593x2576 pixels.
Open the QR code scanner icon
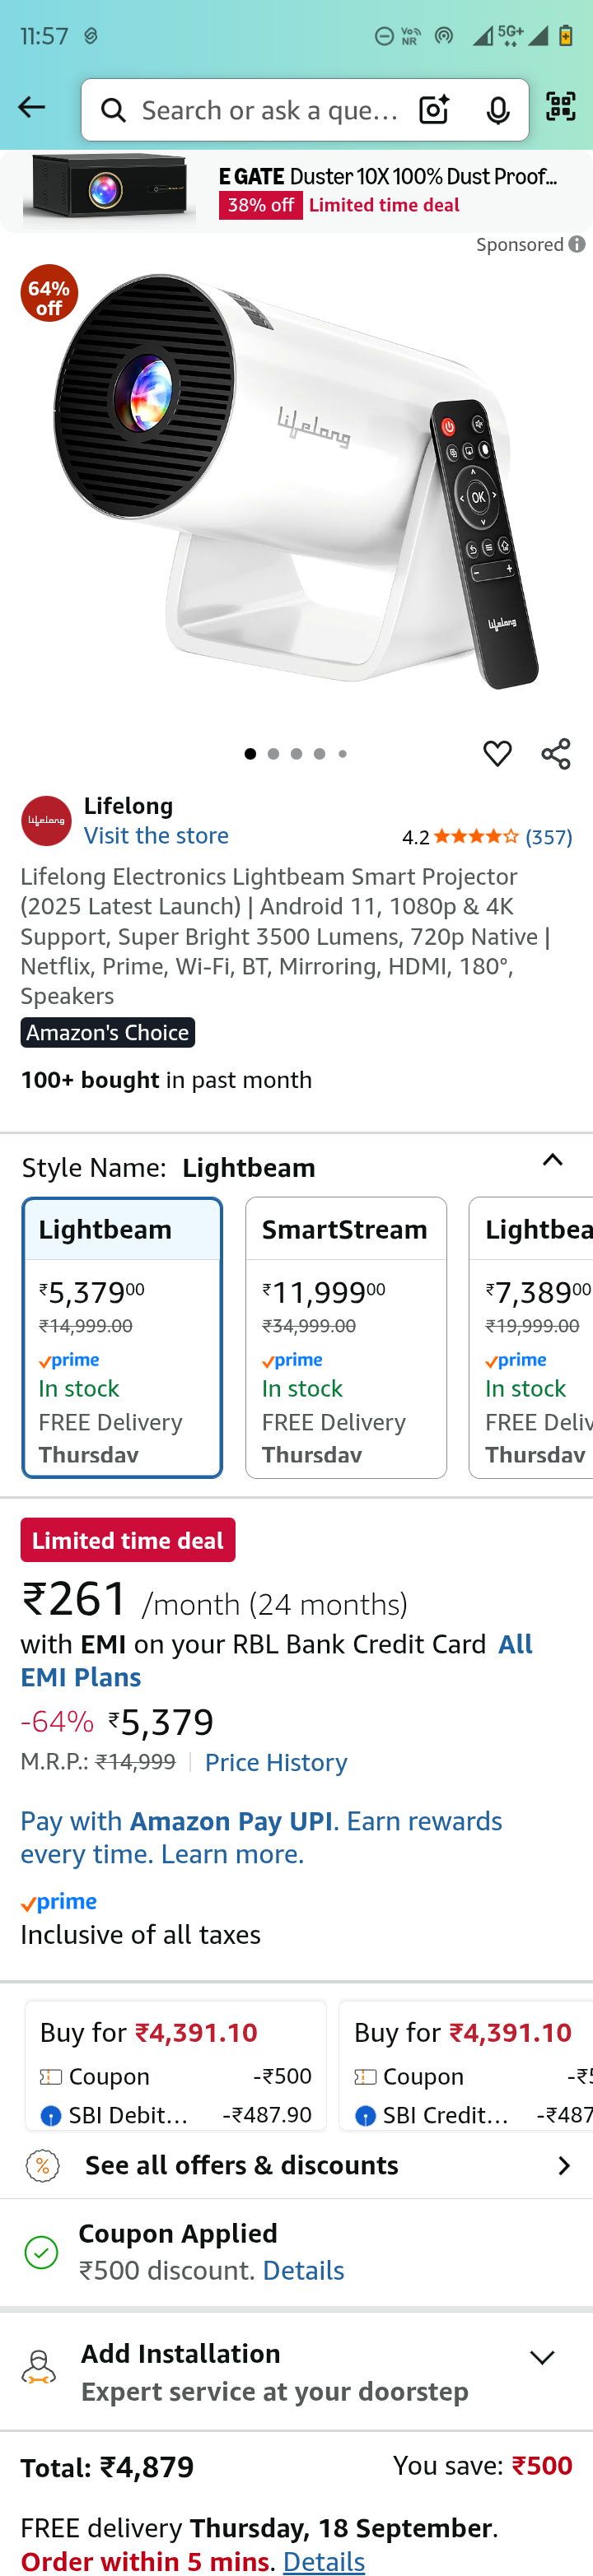click(560, 107)
